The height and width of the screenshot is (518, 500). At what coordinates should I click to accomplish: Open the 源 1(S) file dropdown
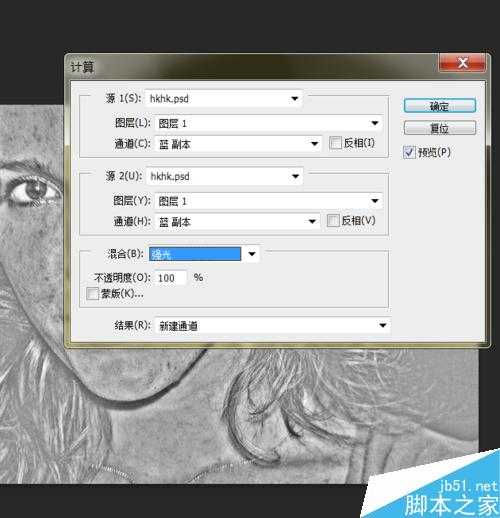pos(294,98)
